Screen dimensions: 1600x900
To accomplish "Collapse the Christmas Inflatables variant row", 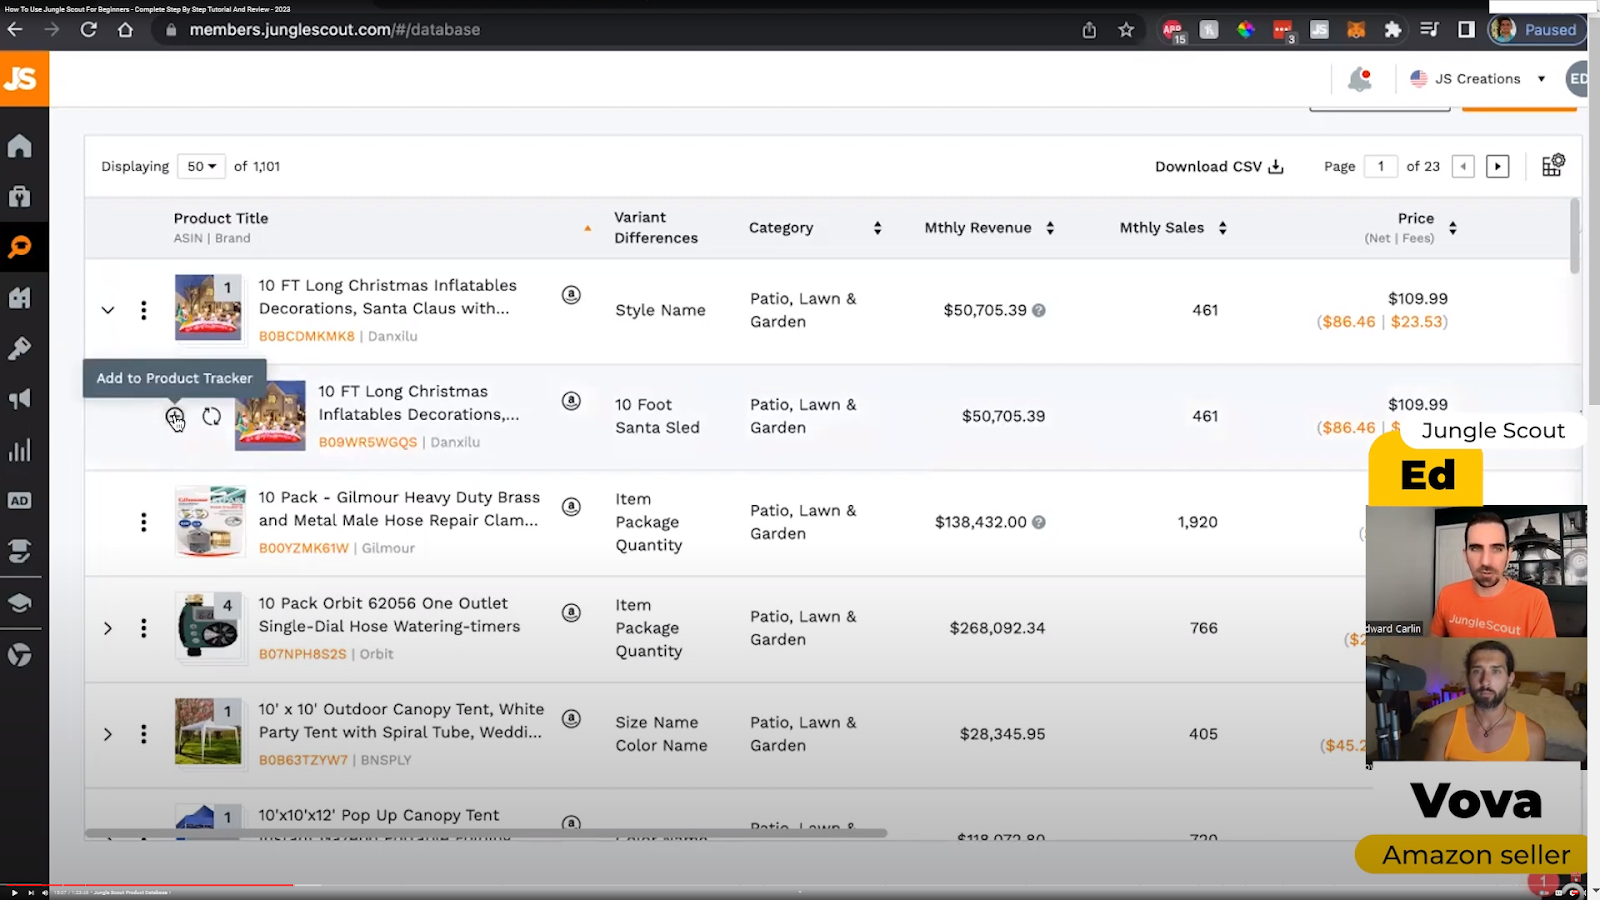I will (x=108, y=310).
